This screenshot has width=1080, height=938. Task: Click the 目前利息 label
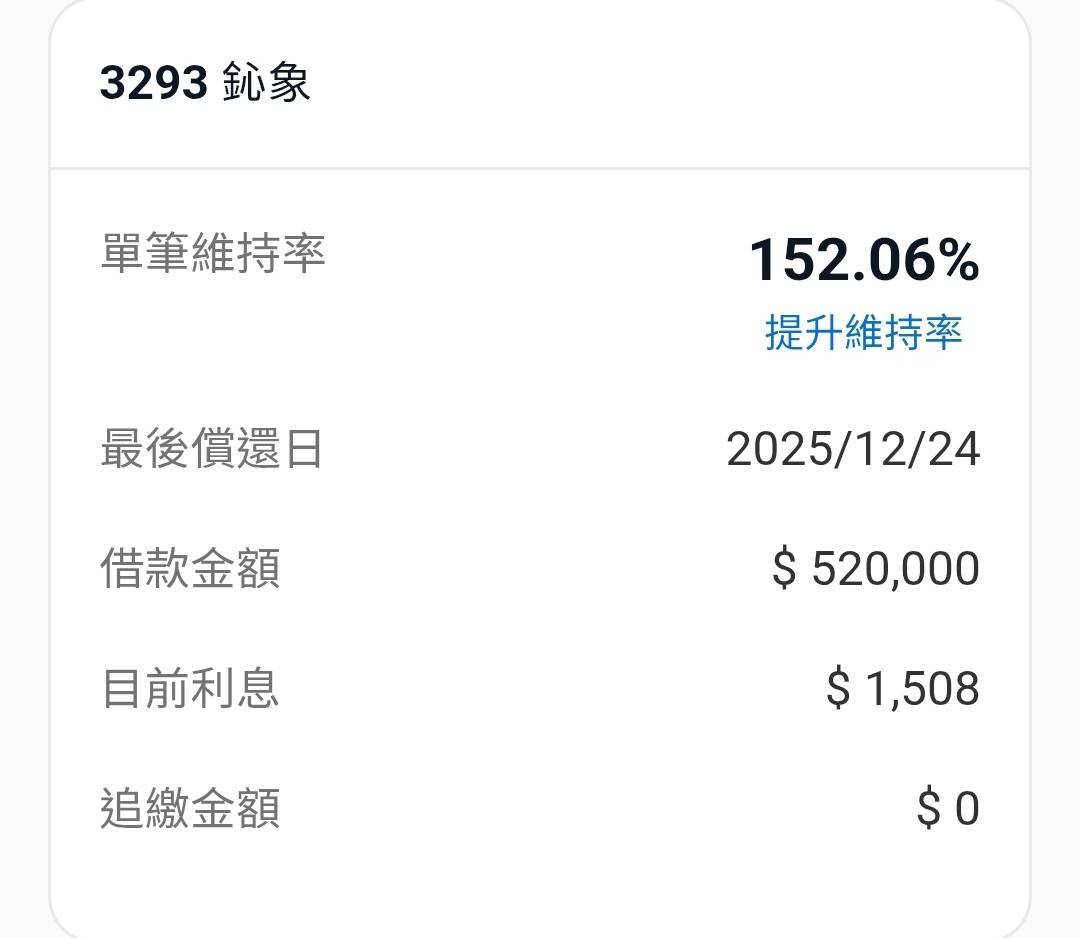[190, 688]
